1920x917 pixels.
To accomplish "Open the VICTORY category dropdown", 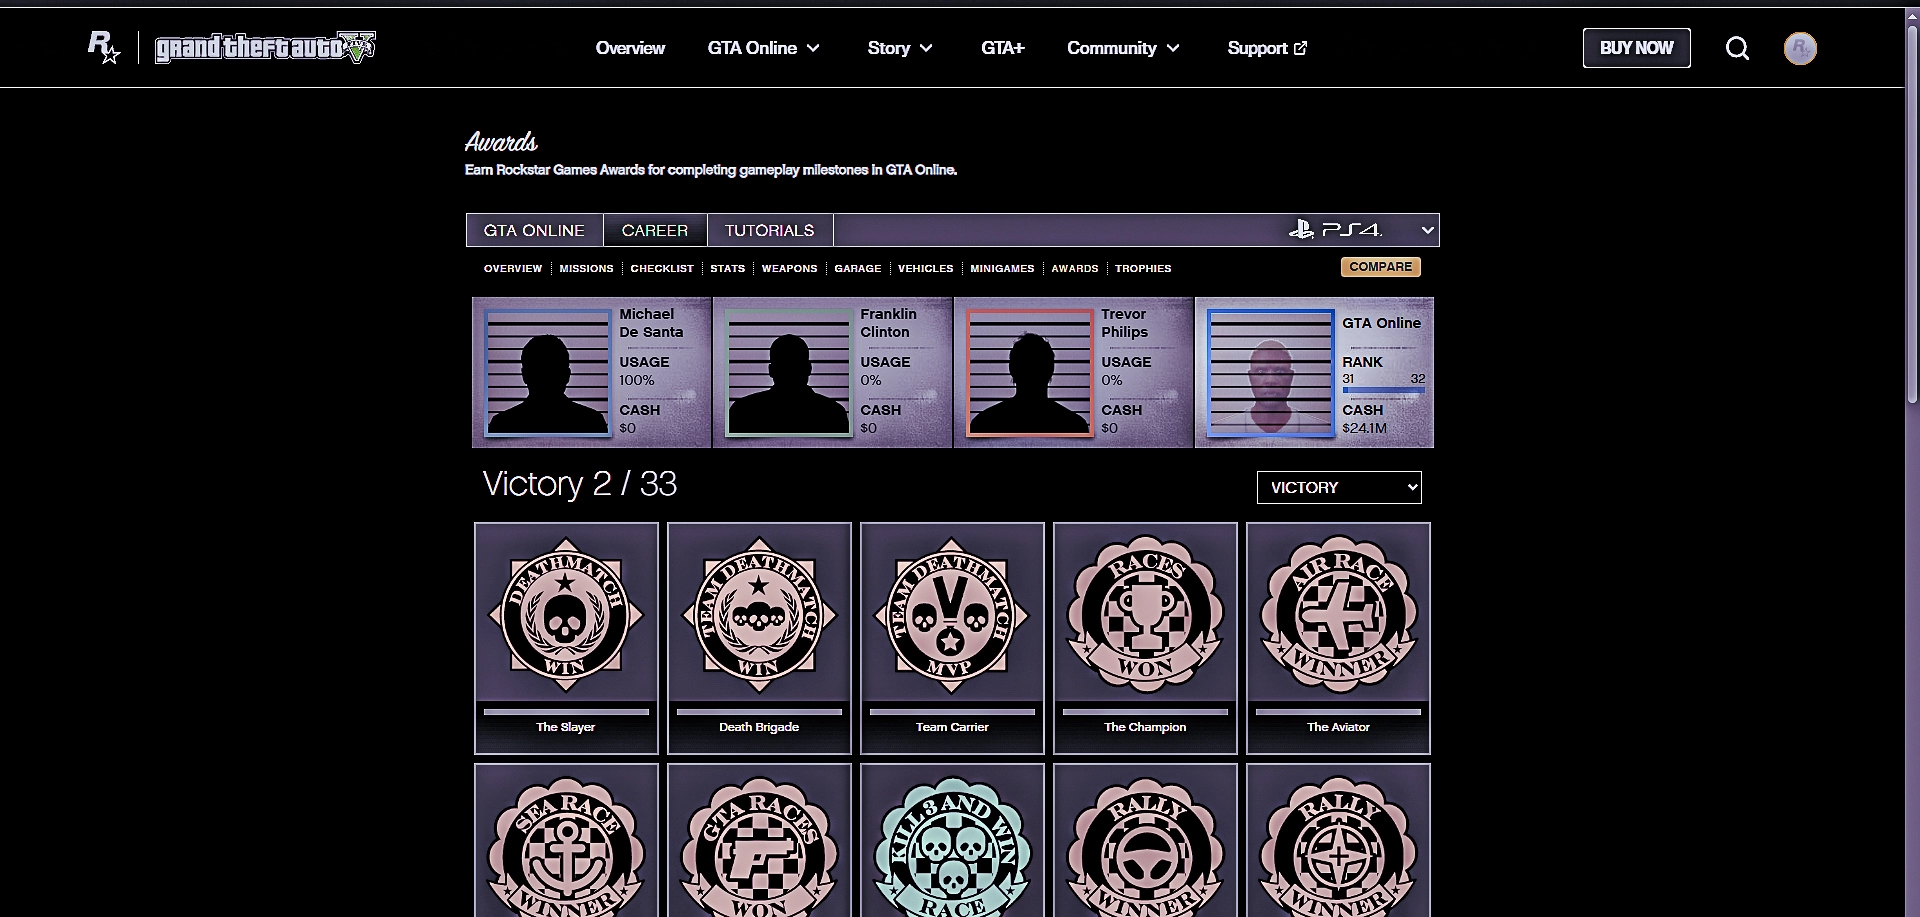I will pyautogui.click(x=1338, y=487).
